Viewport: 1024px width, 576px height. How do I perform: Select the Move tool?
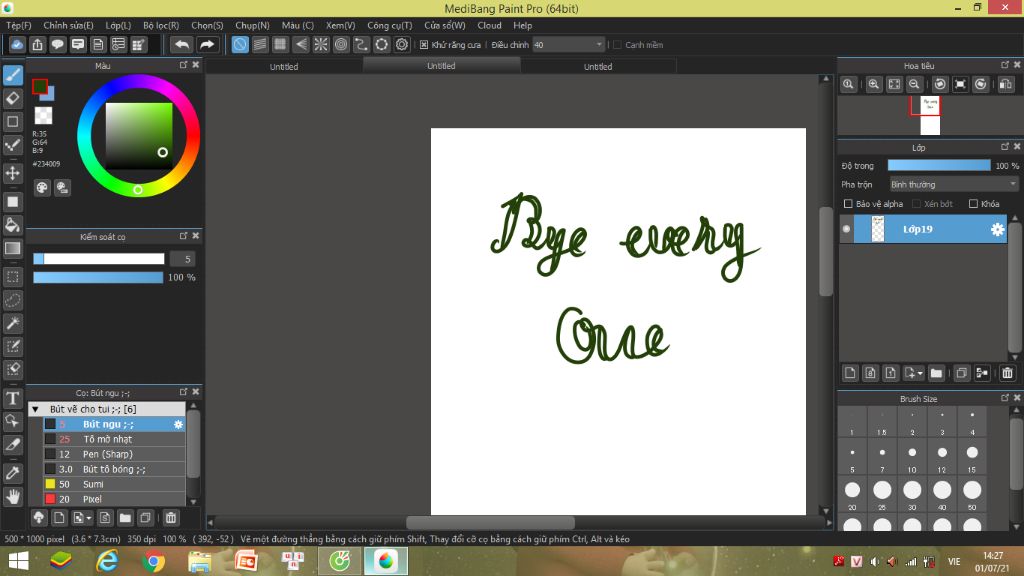pyautogui.click(x=13, y=173)
